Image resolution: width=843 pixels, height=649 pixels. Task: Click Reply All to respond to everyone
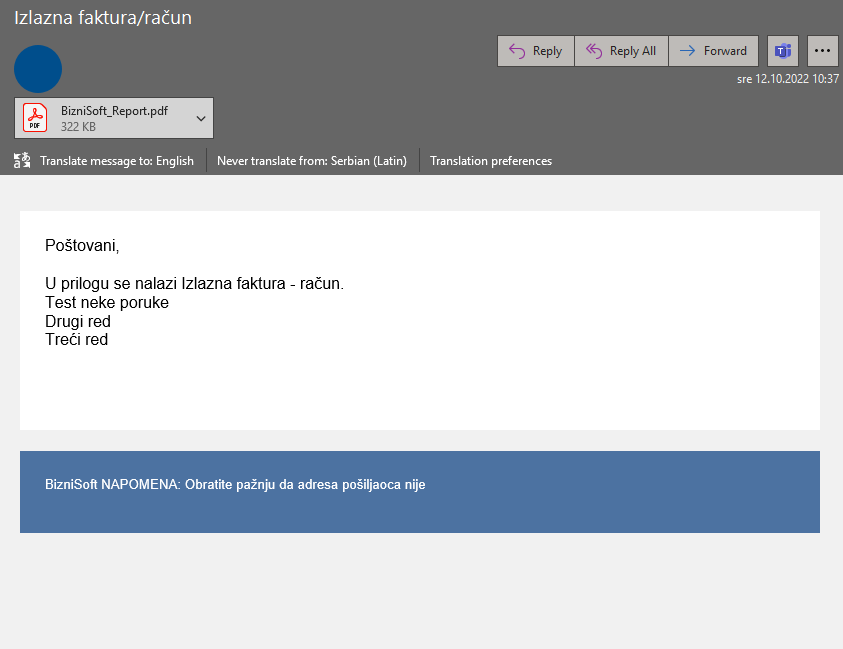pos(621,51)
